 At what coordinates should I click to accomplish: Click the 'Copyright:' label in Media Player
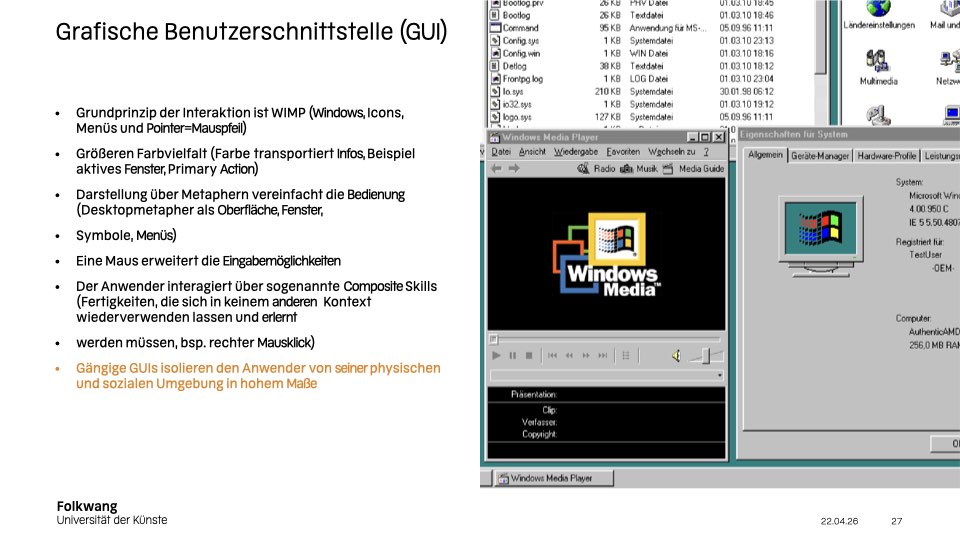click(539, 434)
